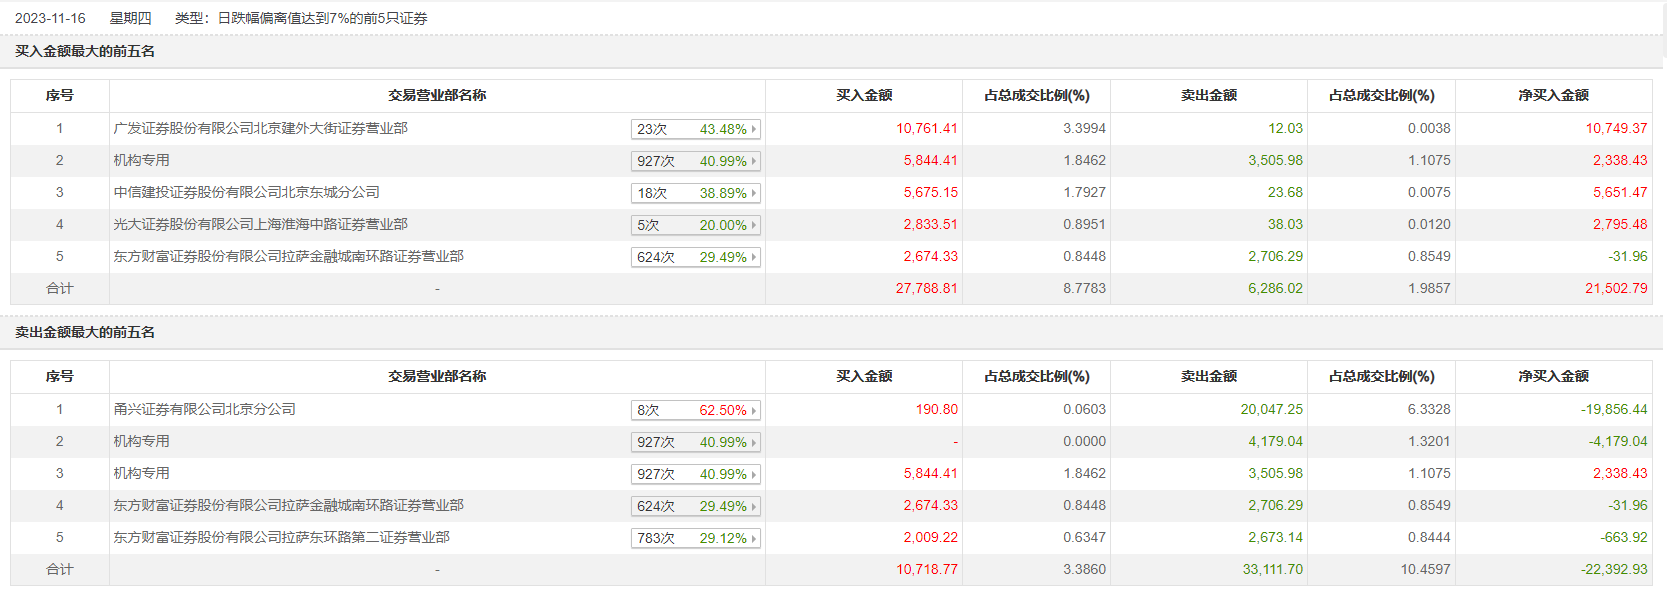Click the 日跌幅偏离值达到7% type description

322,18
